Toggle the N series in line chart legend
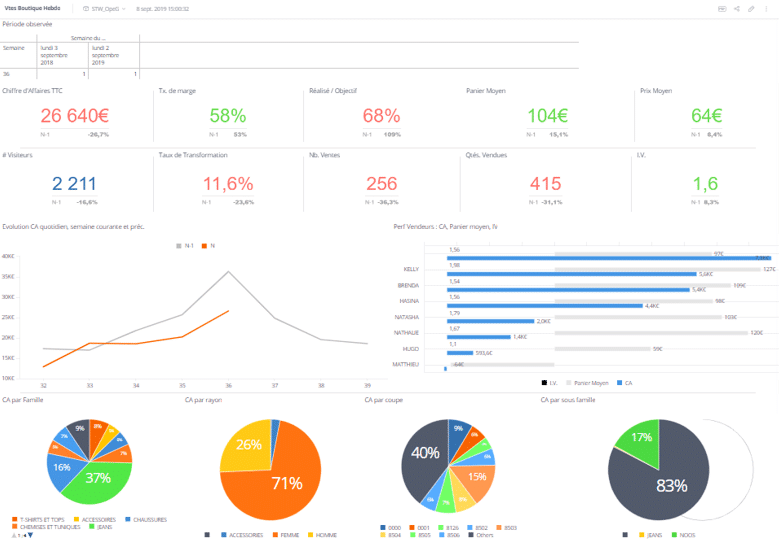This screenshot has width=779, height=544. [x=208, y=244]
